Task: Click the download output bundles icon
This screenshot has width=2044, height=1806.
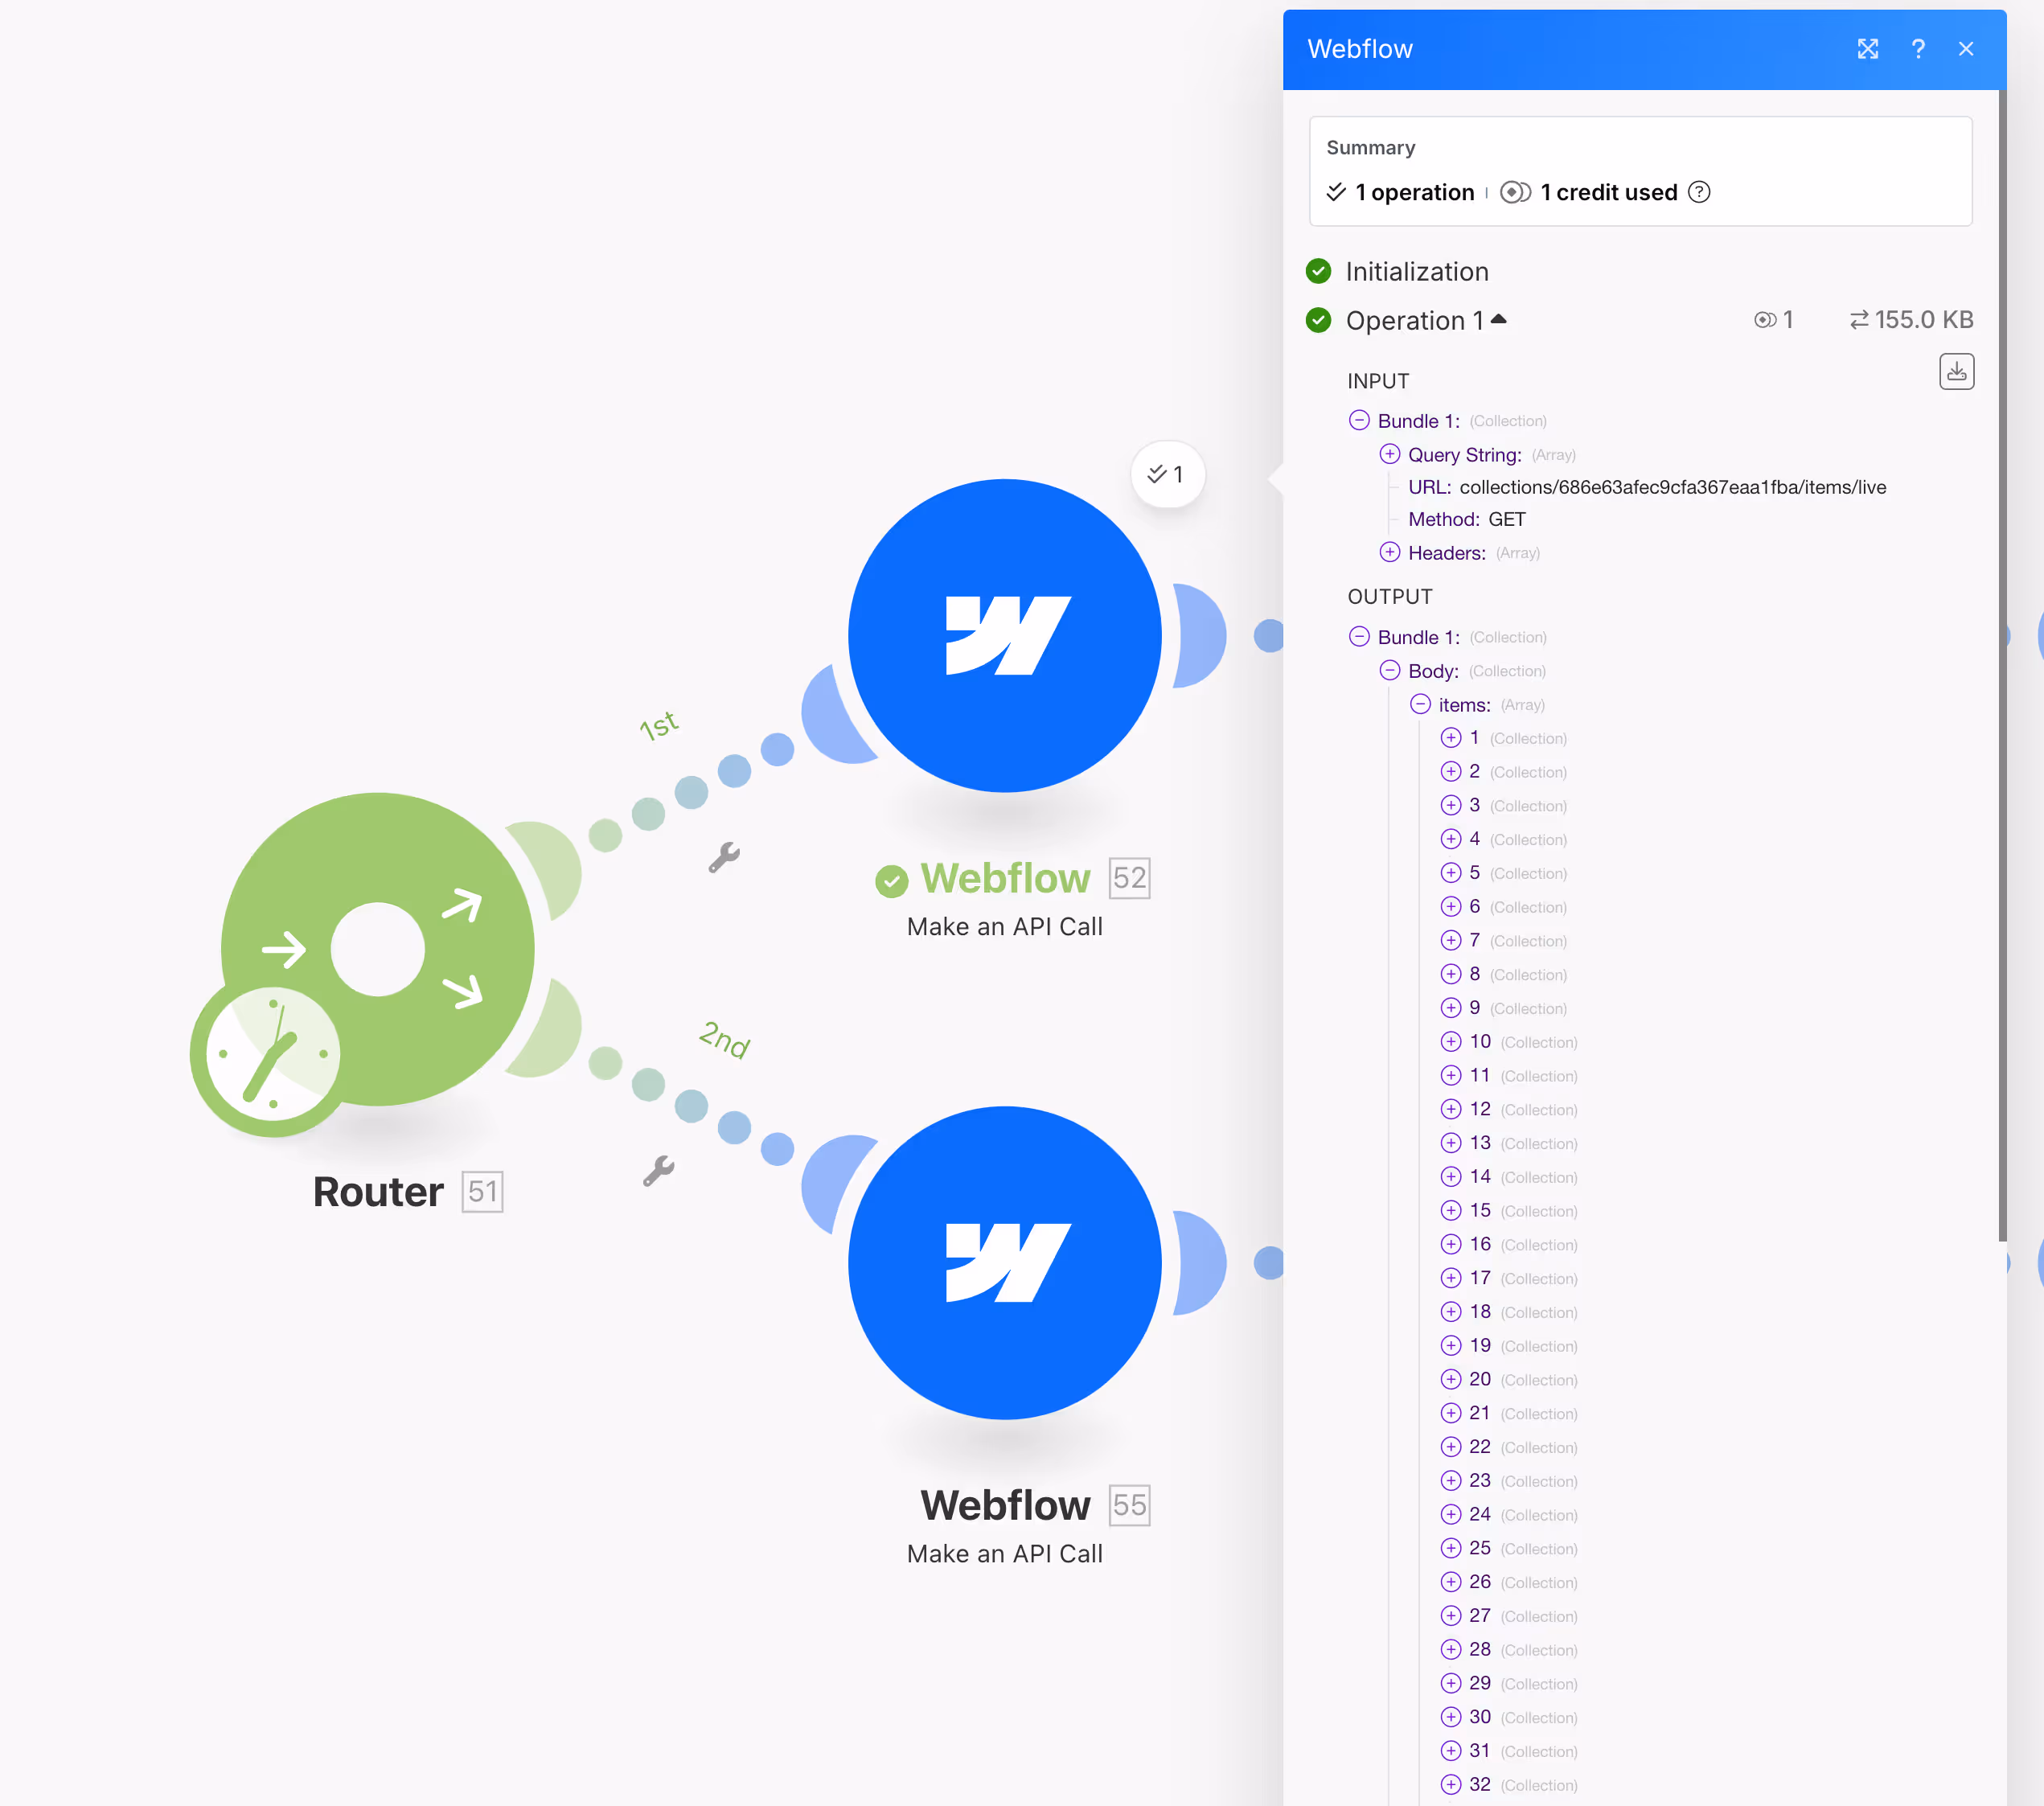Action: coord(1956,372)
